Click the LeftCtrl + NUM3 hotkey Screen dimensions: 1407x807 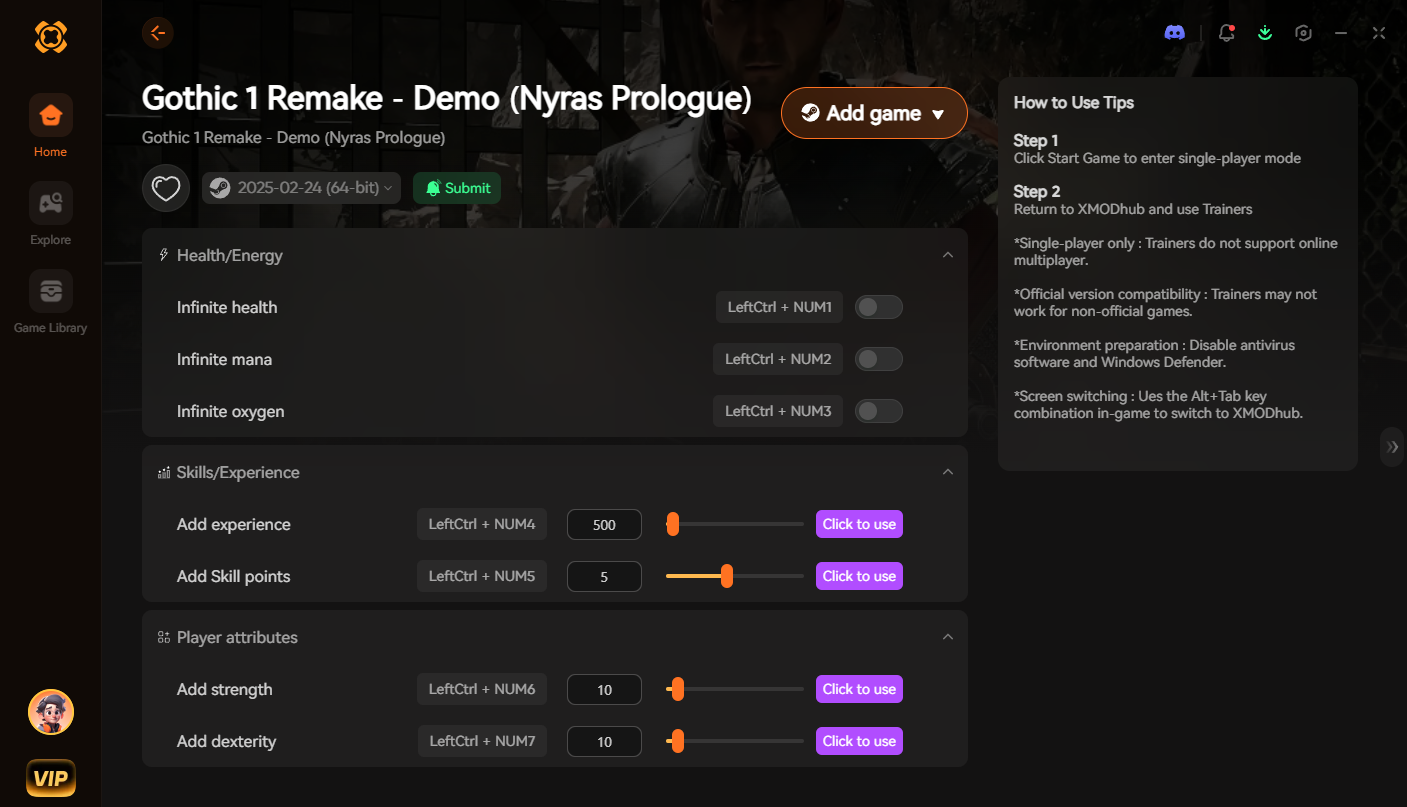click(778, 411)
